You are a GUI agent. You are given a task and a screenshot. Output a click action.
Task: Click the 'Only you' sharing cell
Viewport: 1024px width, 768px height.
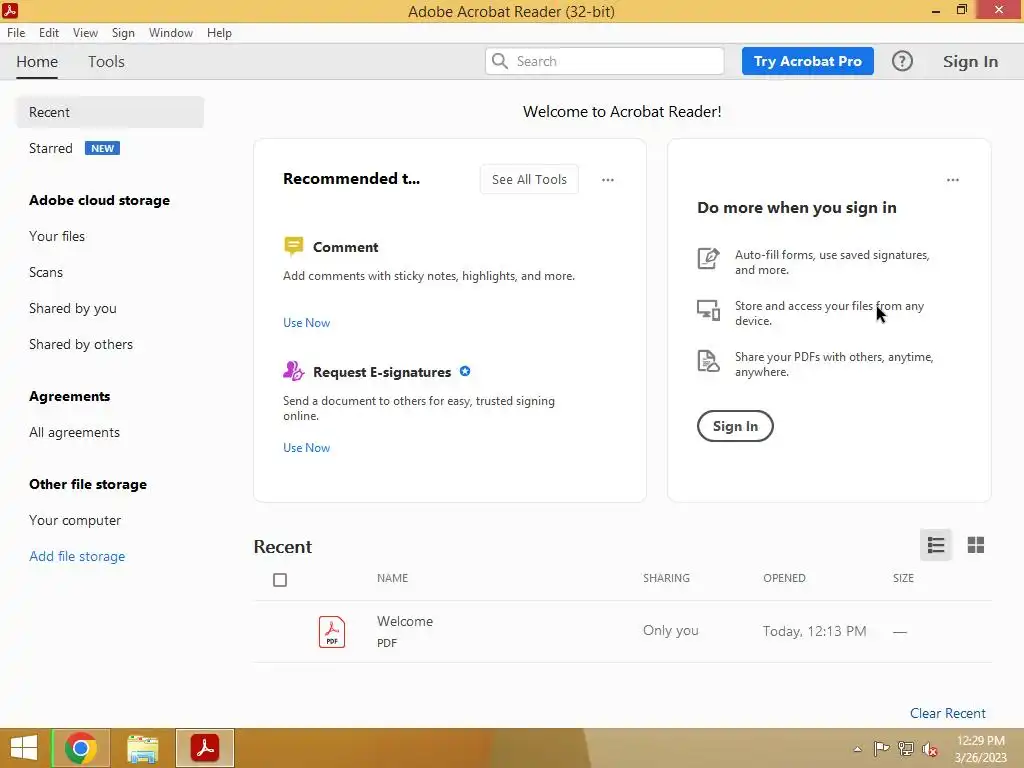(671, 630)
